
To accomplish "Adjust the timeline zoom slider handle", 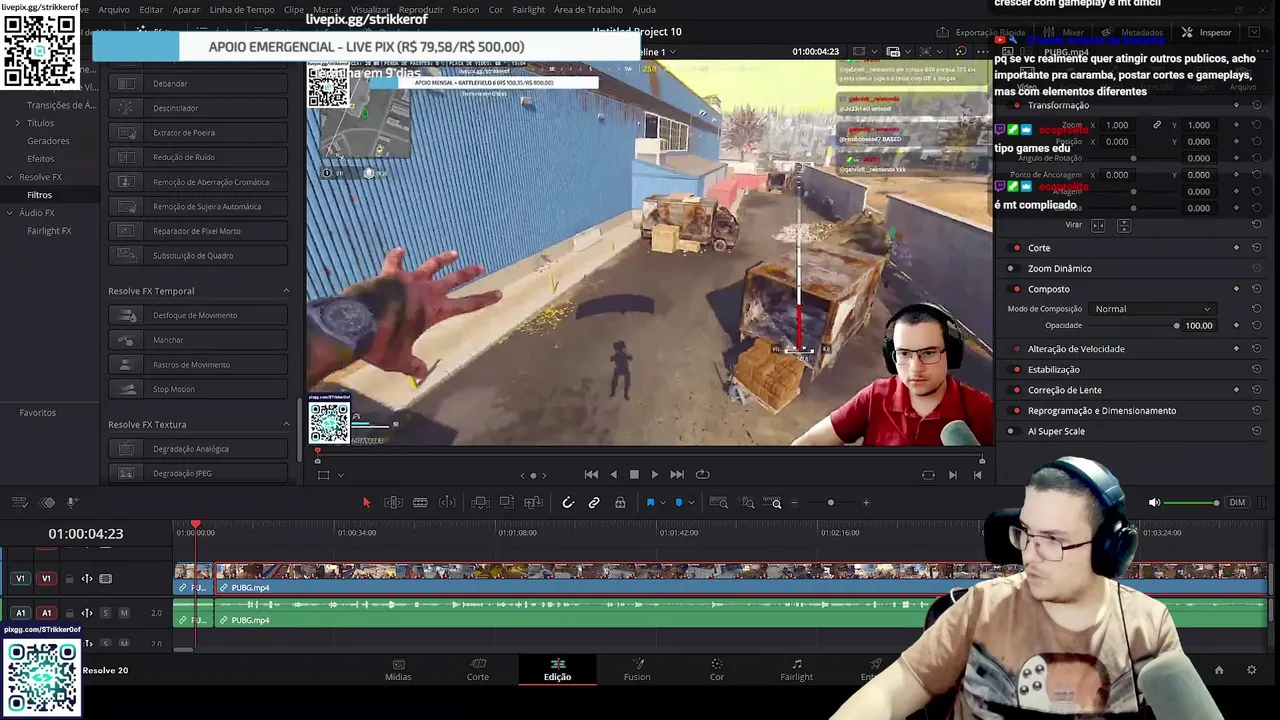I will pos(830,503).
